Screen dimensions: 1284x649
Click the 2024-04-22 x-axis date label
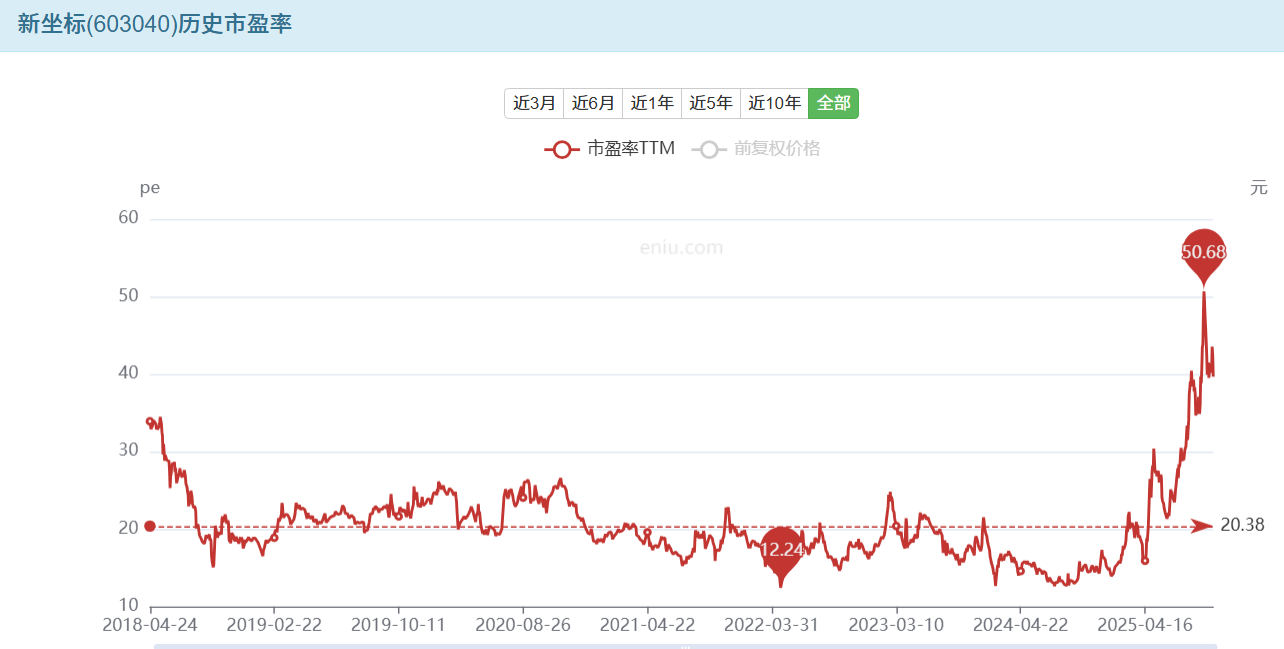click(x=1020, y=624)
